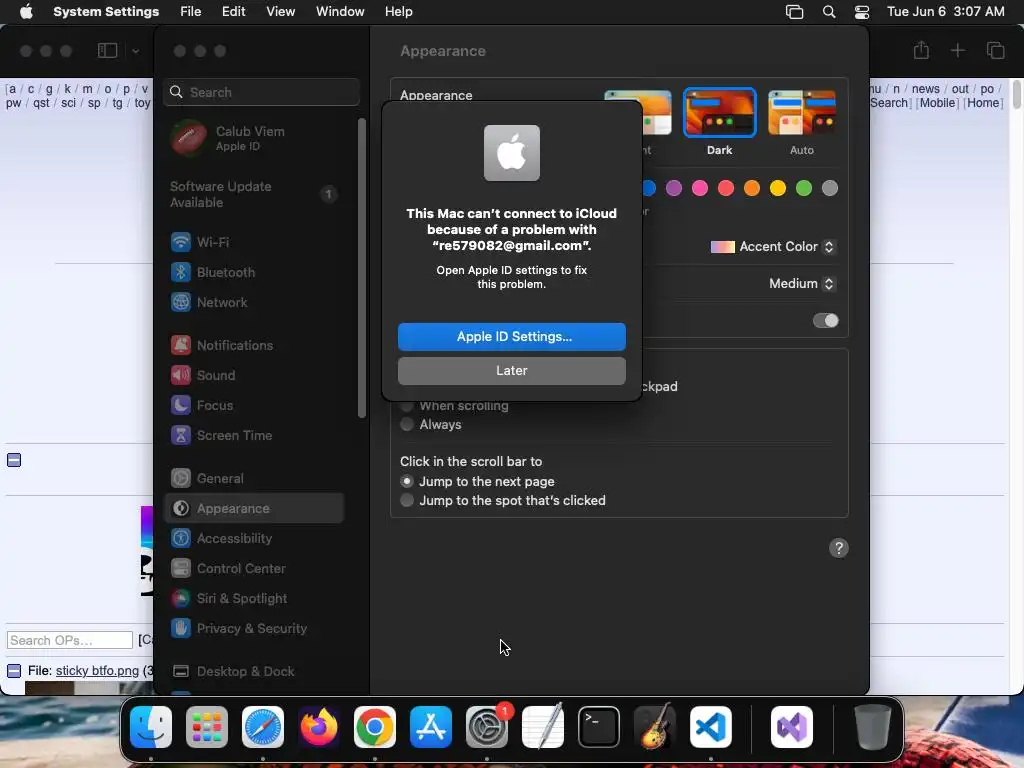Screen dimensions: 1024x768
Task: Open Network settings in the sidebar
Action: tap(254, 302)
